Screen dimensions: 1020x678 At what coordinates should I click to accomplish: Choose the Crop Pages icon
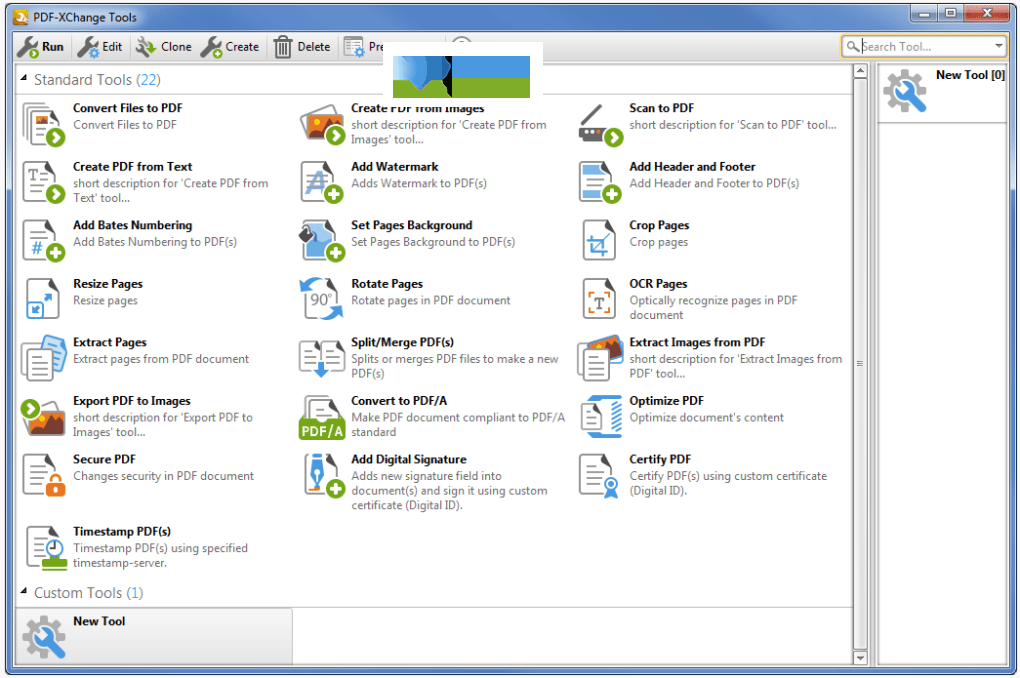[599, 240]
